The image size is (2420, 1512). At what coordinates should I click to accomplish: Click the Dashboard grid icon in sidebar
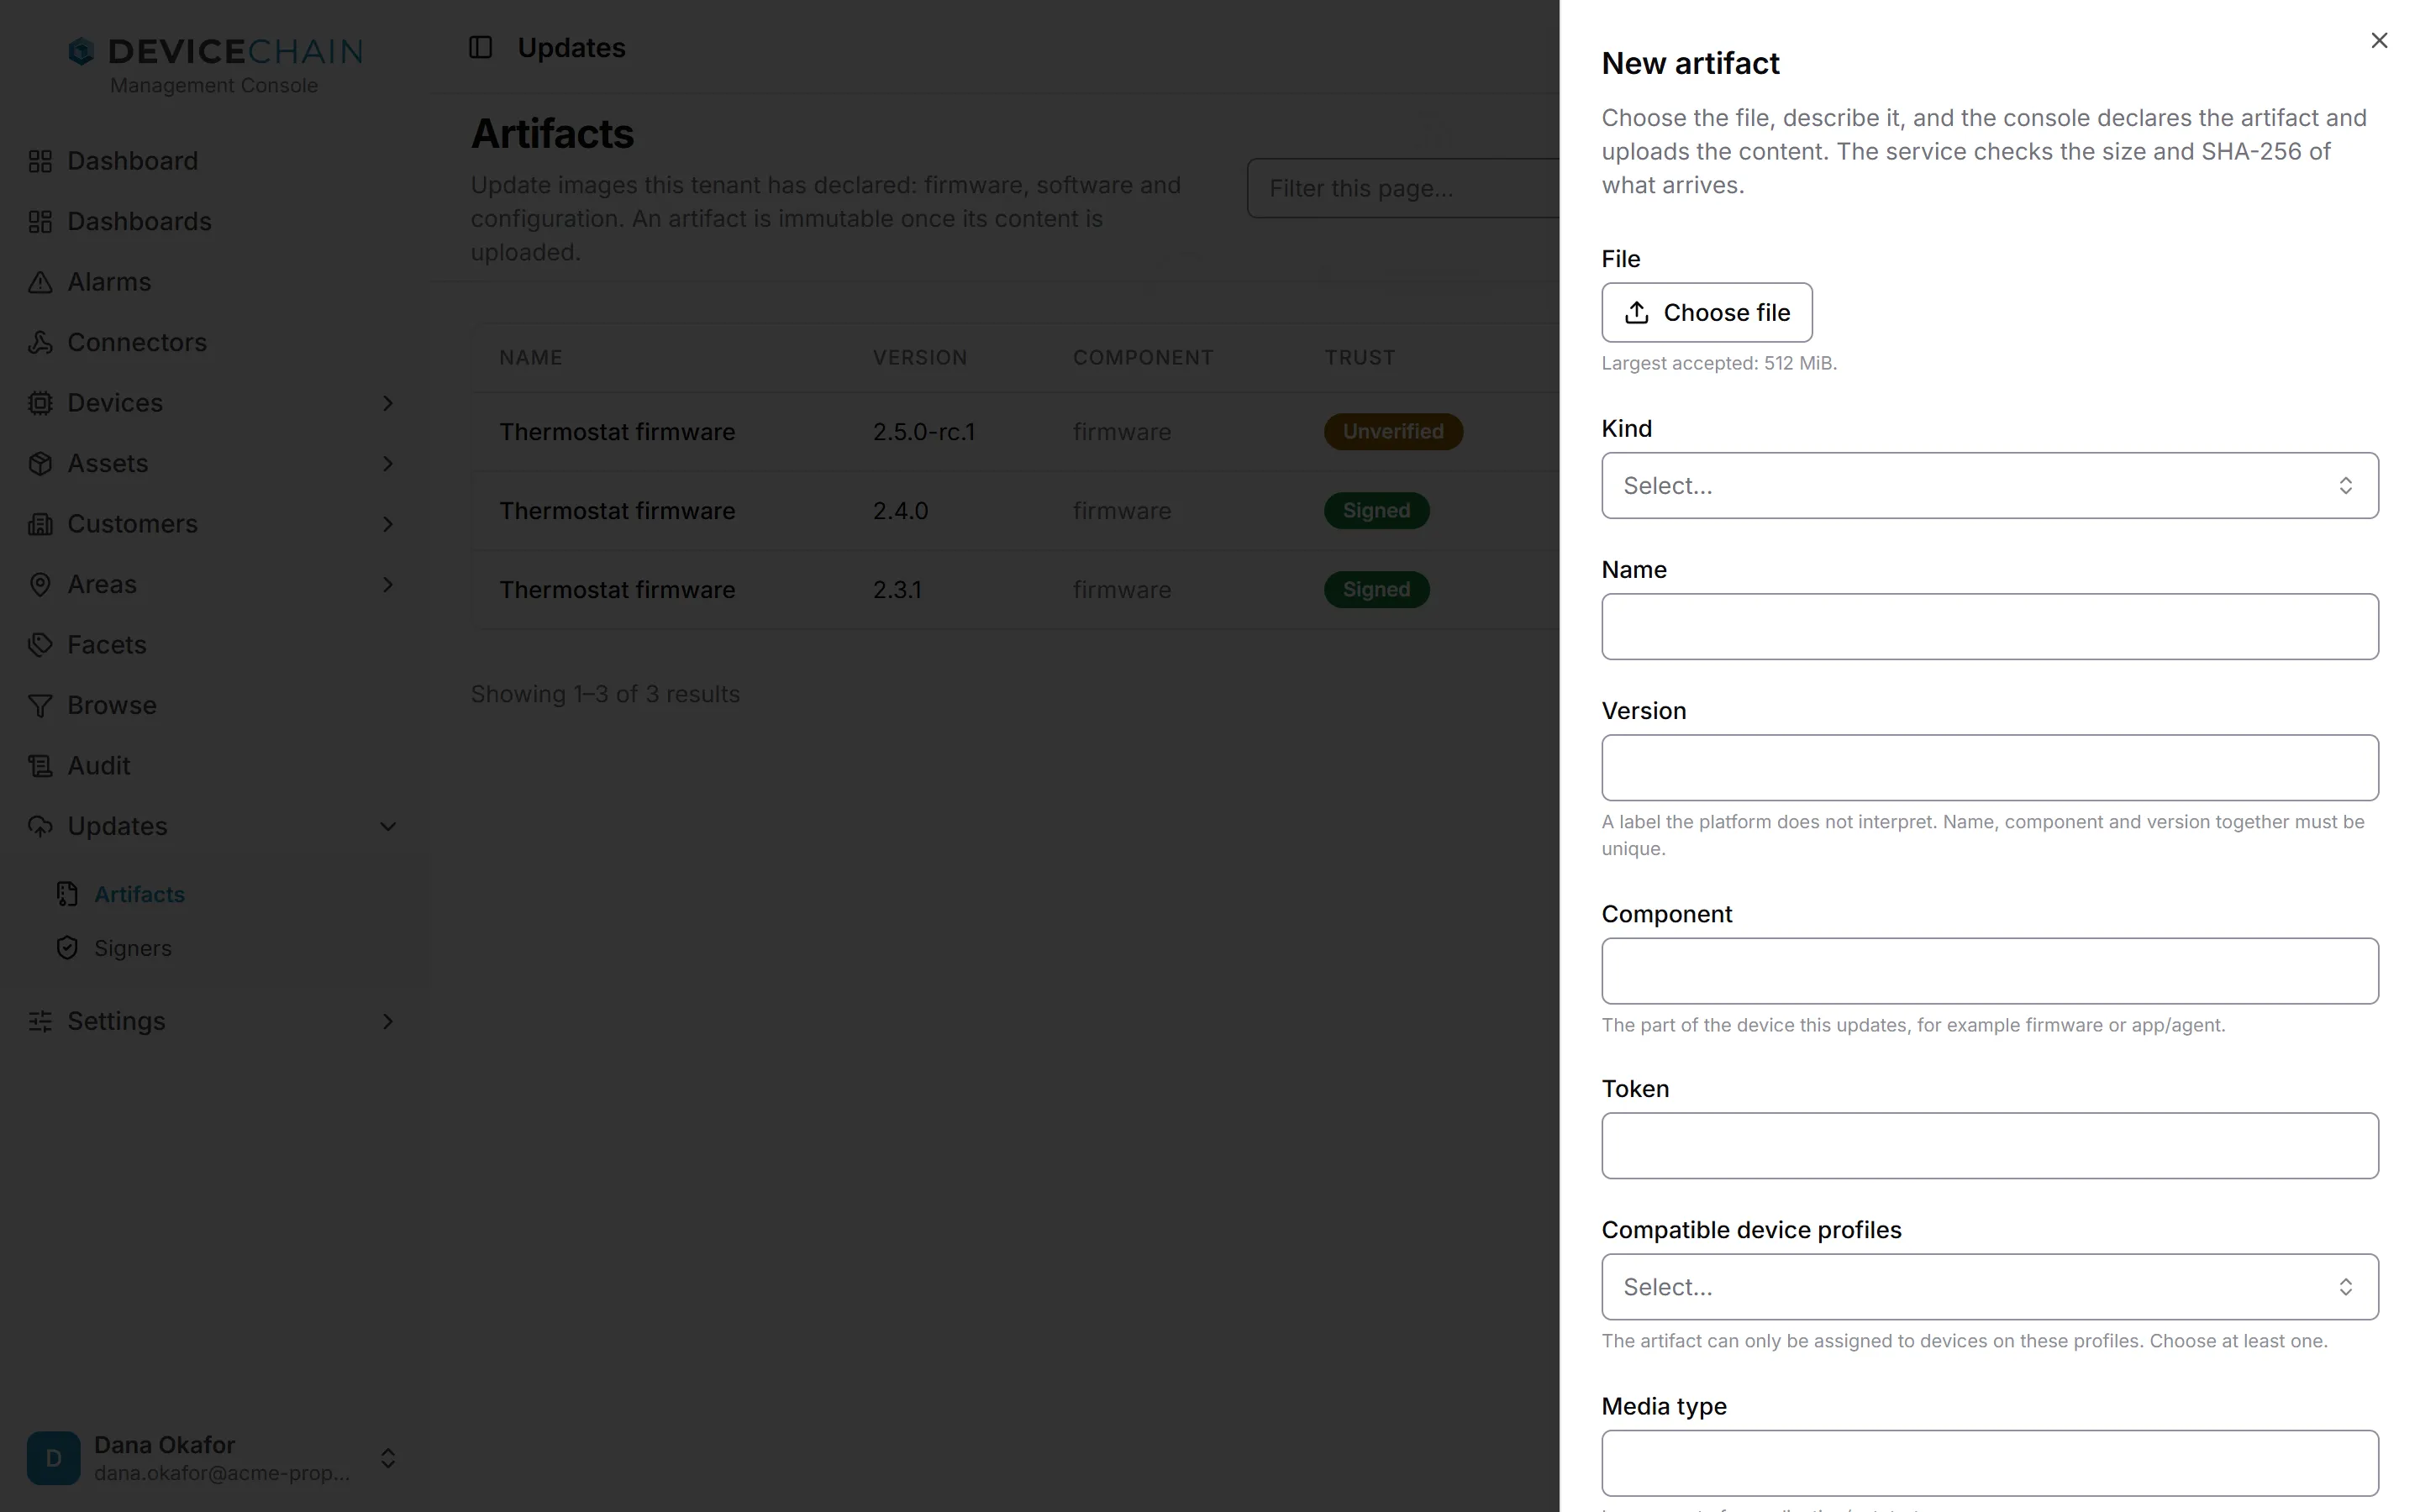(40, 161)
